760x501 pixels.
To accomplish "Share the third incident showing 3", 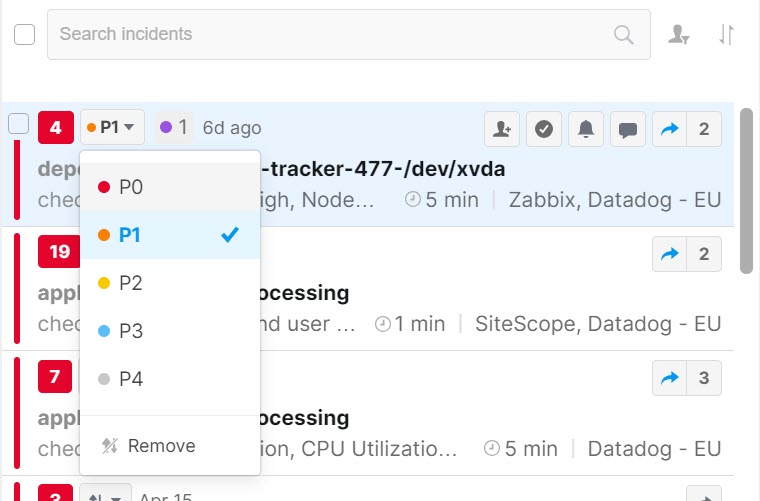I will tap(669, 378).
